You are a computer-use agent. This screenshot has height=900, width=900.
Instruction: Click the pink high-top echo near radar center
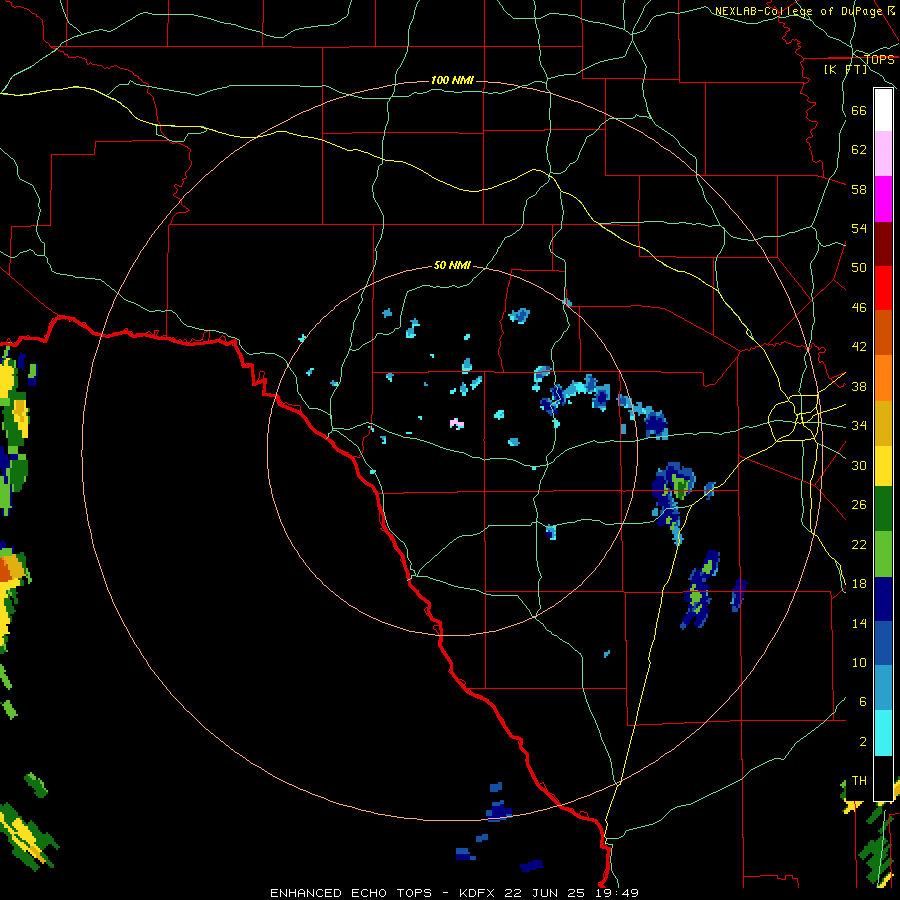[456, 424]
